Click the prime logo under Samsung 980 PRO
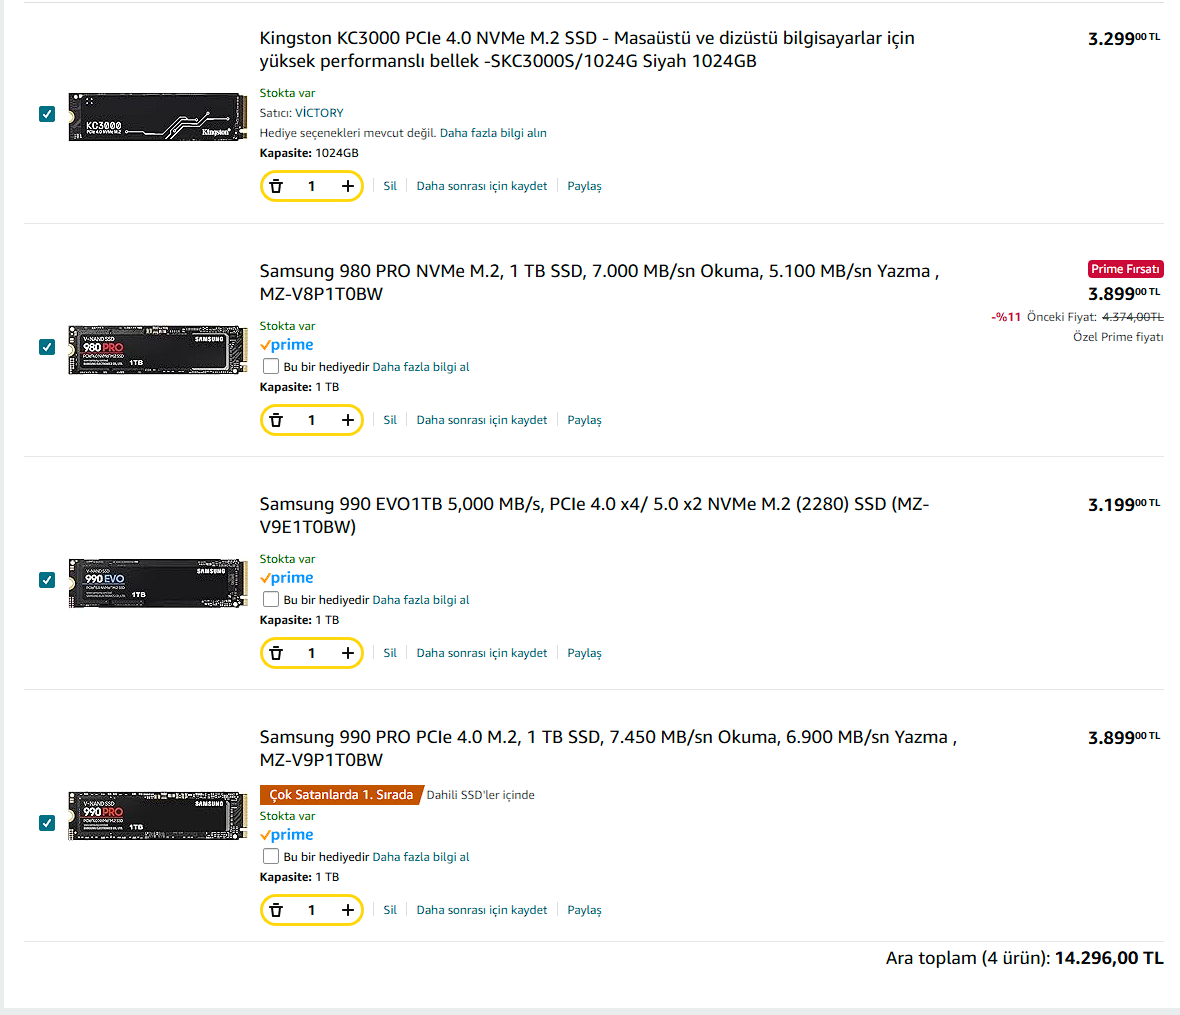The image size is (1180, 1015). click(287, 345)
